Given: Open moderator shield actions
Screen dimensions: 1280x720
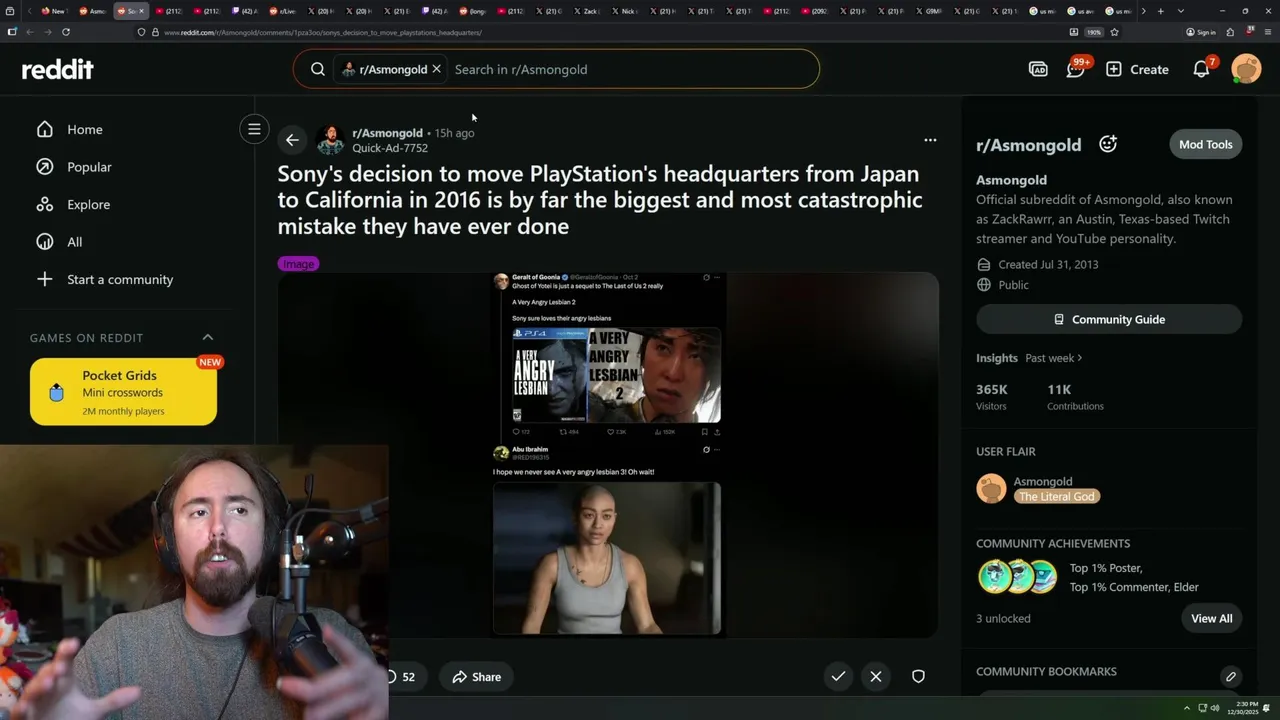Looking at the screenshot, I should [918, 676].
